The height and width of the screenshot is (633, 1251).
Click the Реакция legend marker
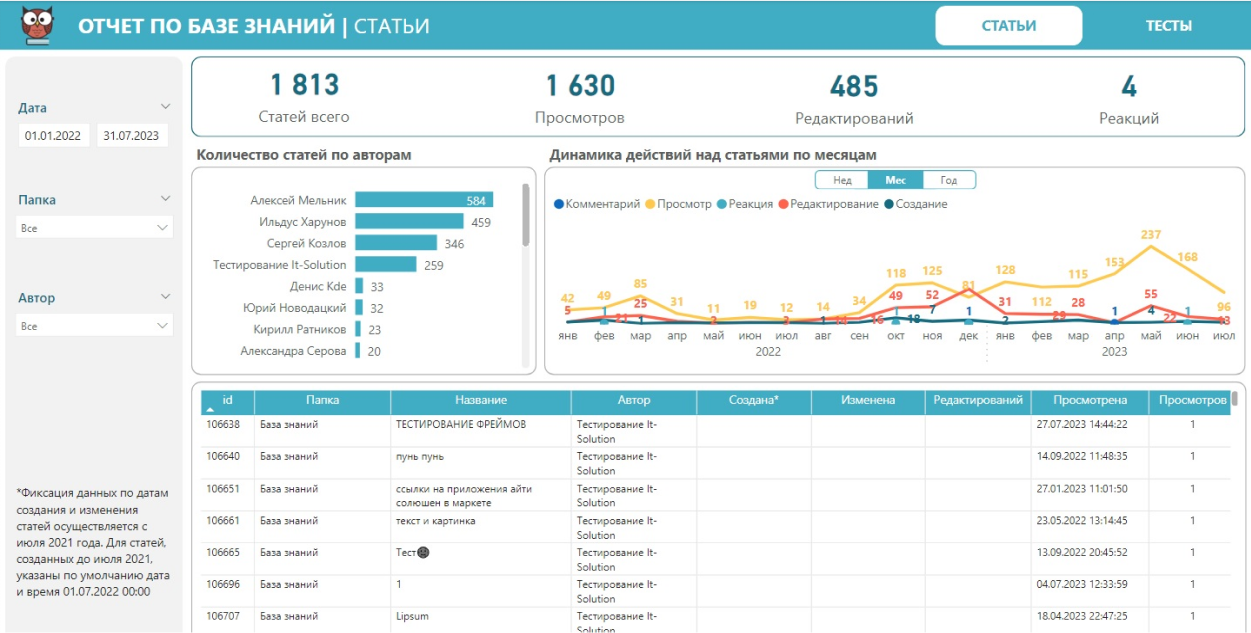721,204
